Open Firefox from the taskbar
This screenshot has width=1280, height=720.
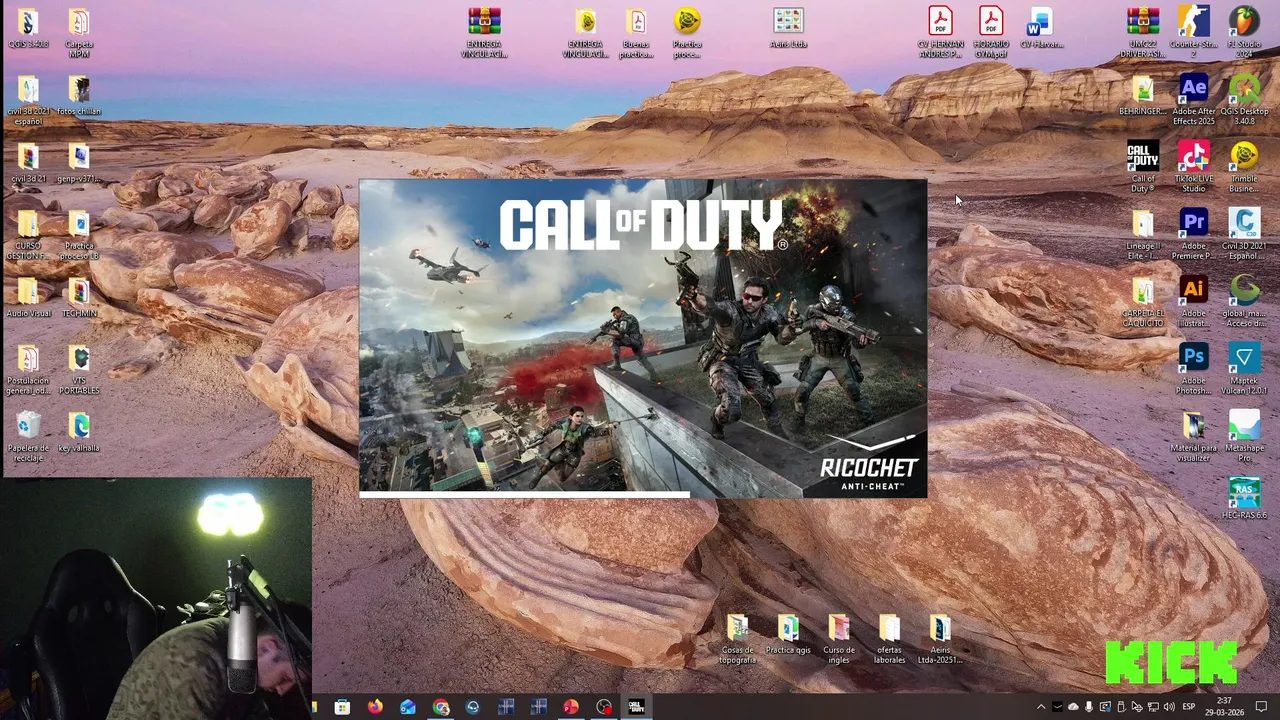click(x=375, y=707)
